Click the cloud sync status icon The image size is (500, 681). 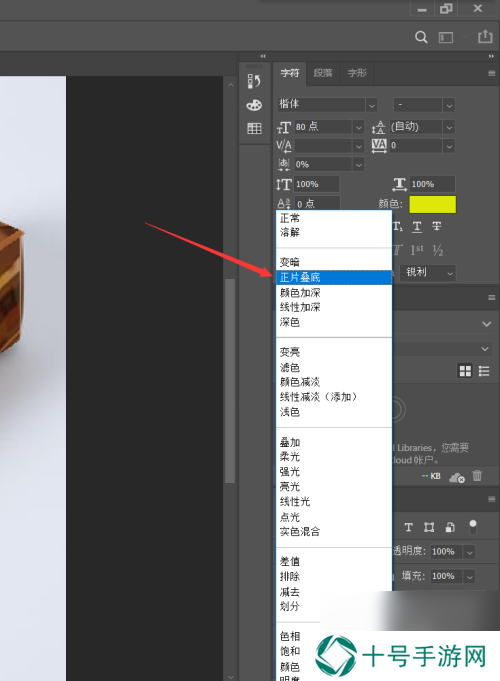point(457,478)
